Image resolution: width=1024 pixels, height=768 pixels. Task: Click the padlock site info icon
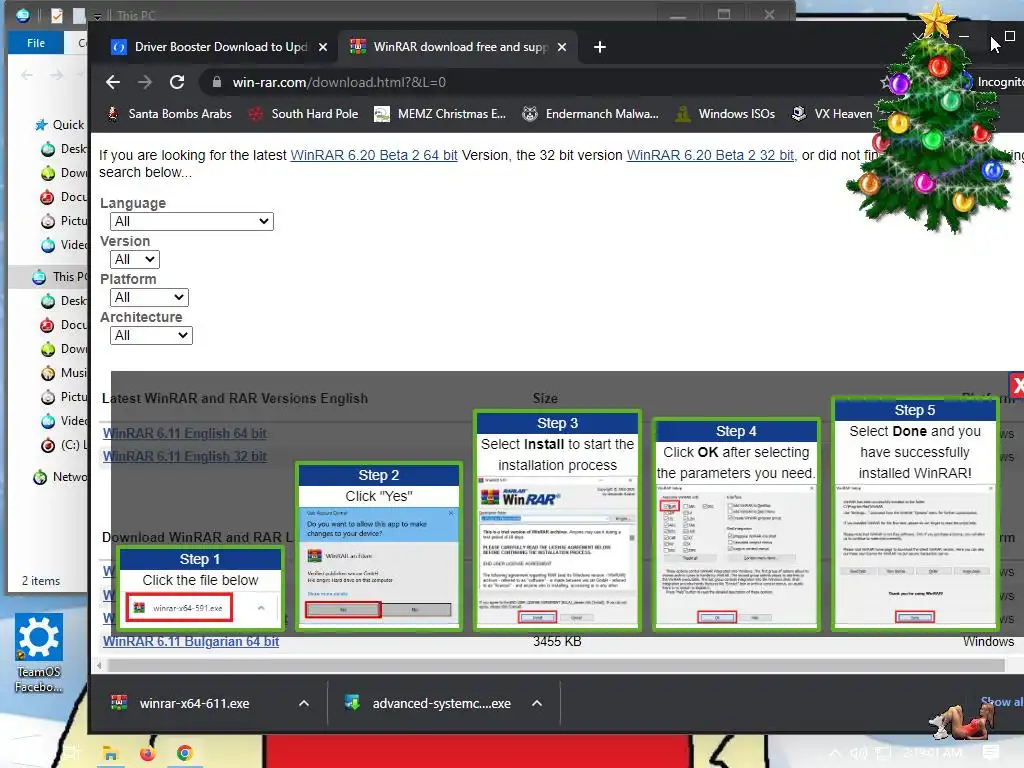(217, 82)
